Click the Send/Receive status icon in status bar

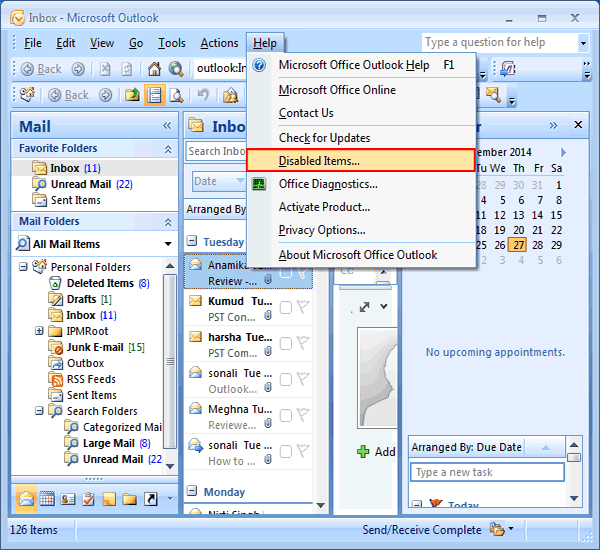tap(497, 529)
